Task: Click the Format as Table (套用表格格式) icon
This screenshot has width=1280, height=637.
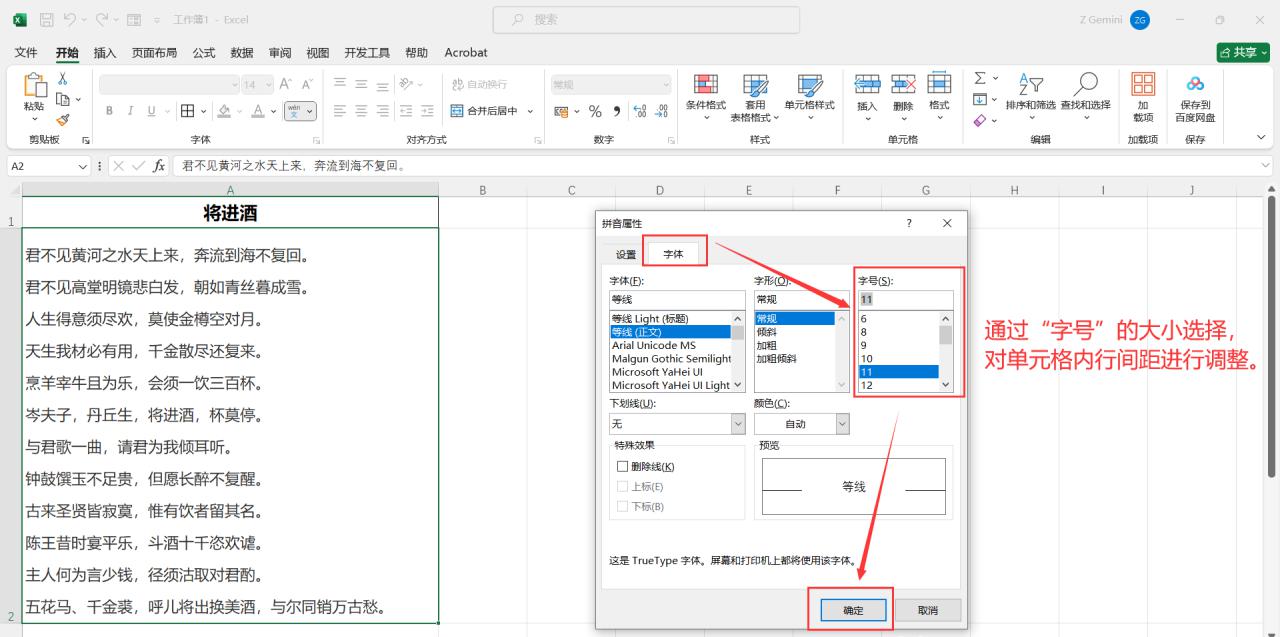Action: [755, 85]
